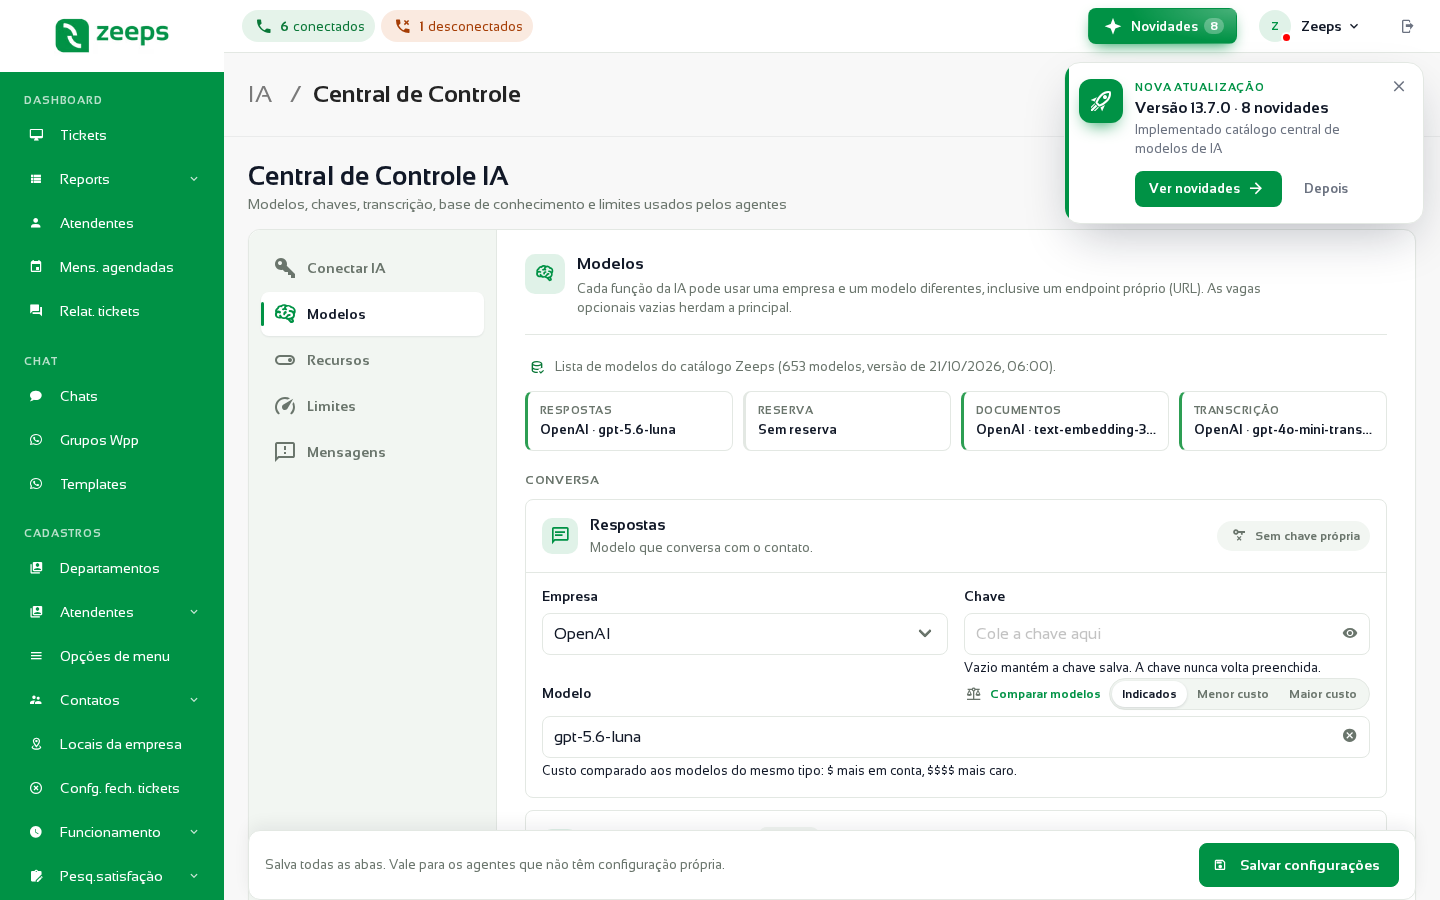Select the Indicados model filter
Image resolution: width=1440 pixels, height=900 pixels.
1149,694
